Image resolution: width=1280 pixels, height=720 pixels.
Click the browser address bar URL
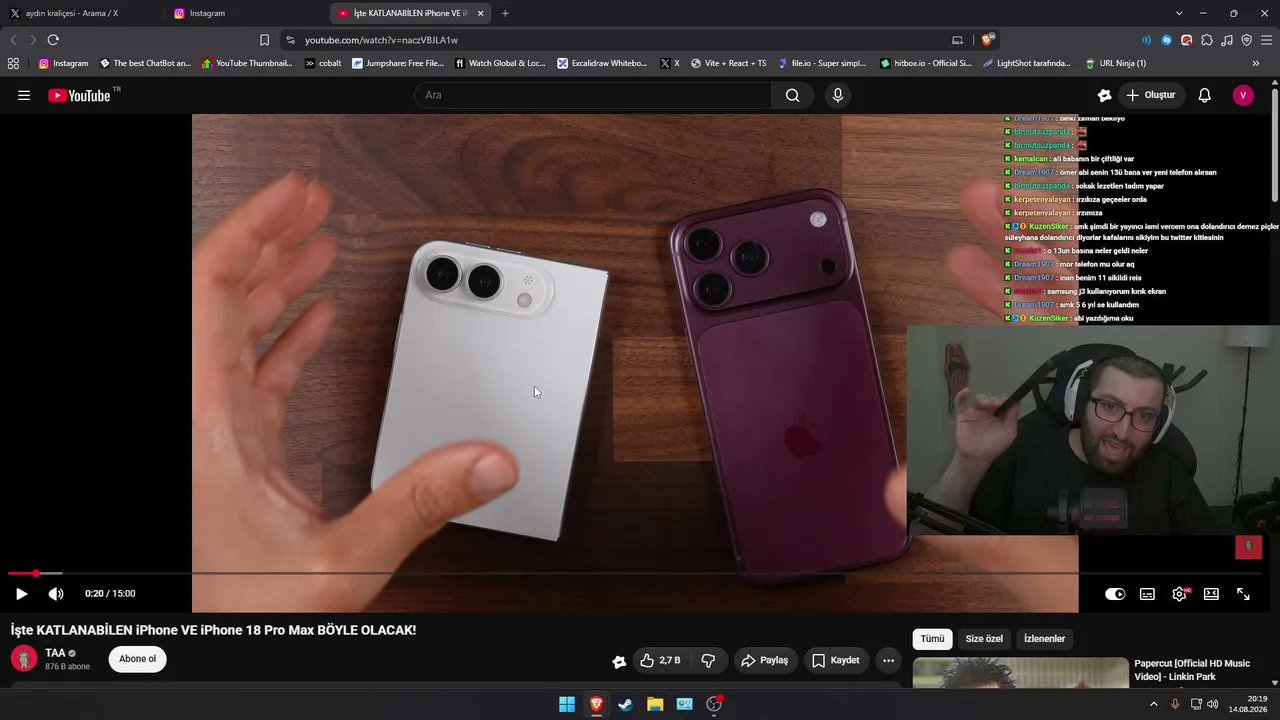click(x=381, y=40)
